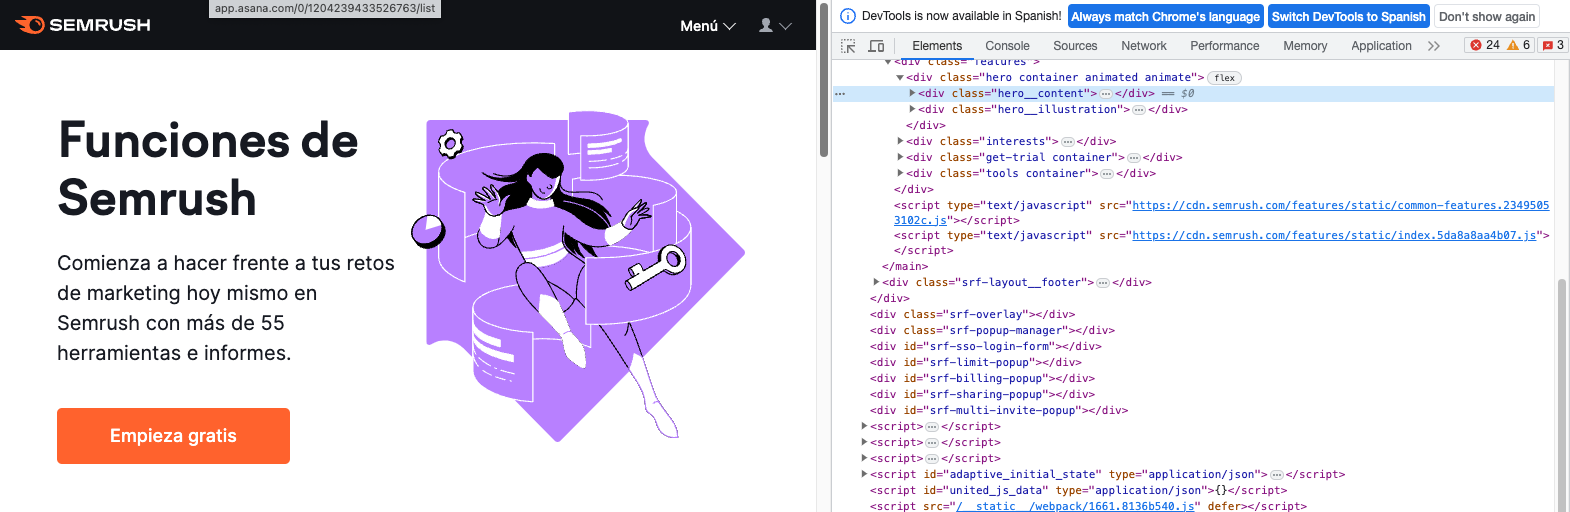
Task: Click Always match Chrome's language button
Action: (1165, 17)
